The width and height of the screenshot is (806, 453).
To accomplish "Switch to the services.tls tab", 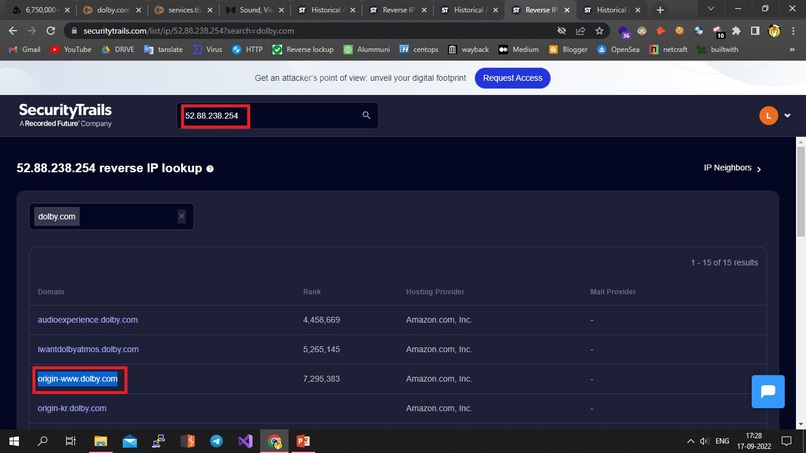I will point(183,10).
